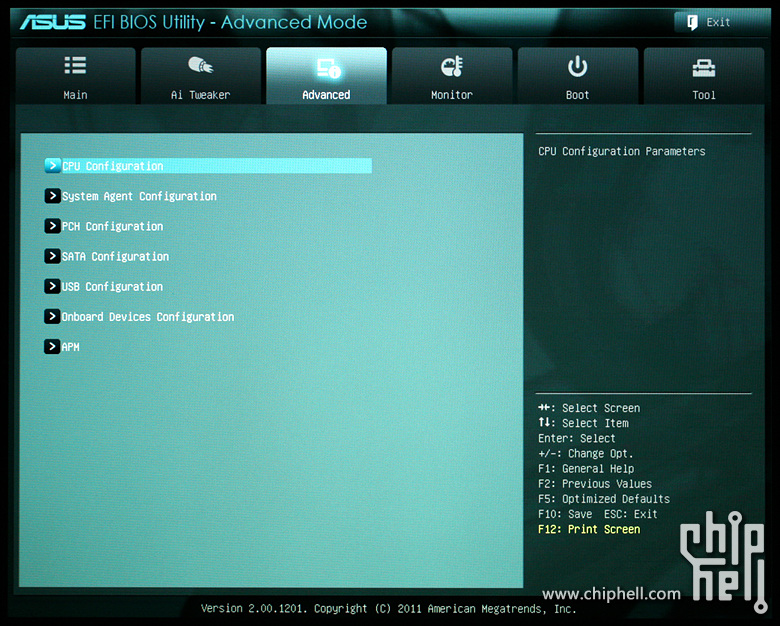Viewport: 780px width, 626px height.
Task: Click the F1: General Help hint
Action: 586,469
